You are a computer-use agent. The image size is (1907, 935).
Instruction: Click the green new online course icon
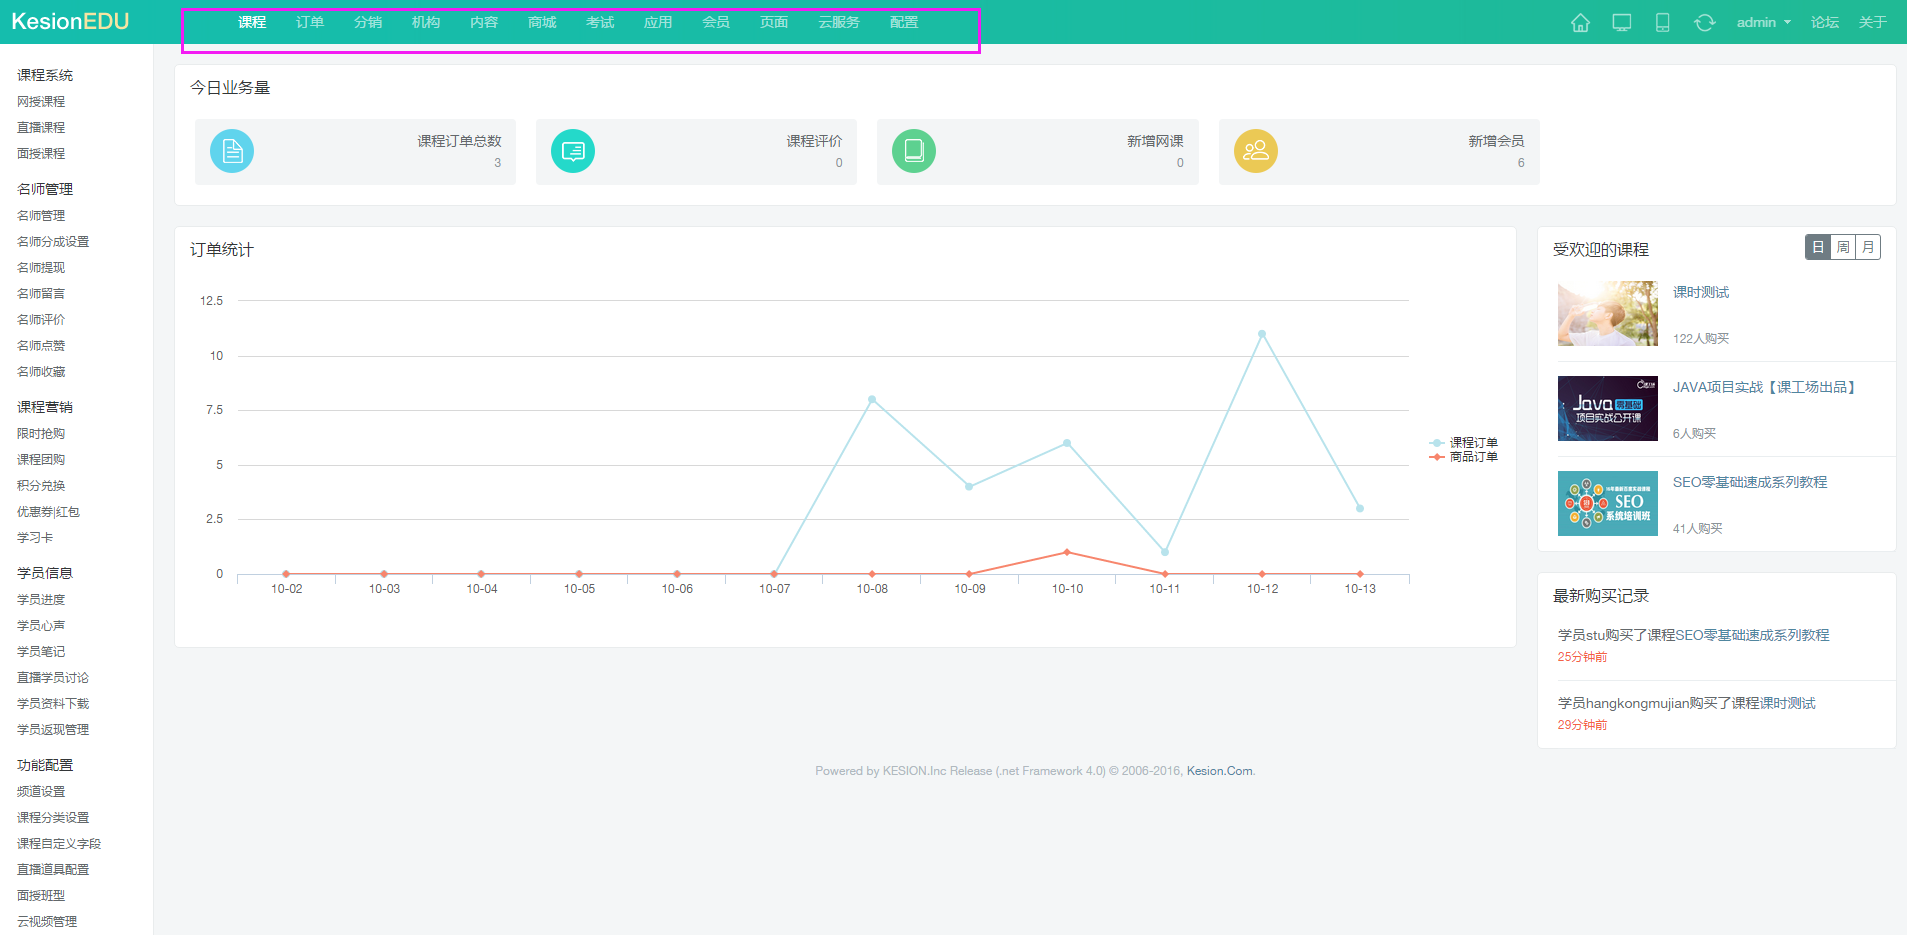coord(914,152)
